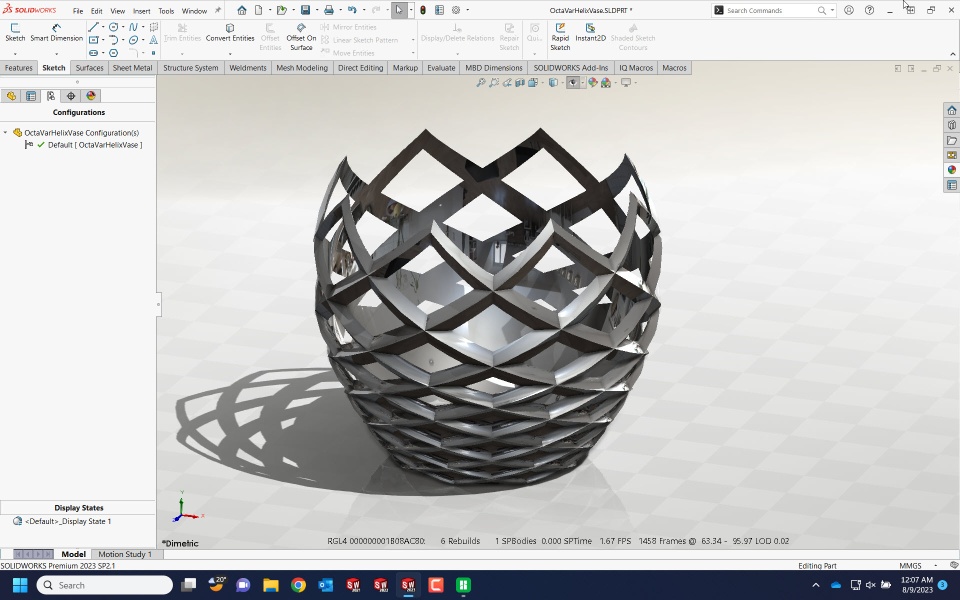Collapse the OctaVarHelixVase Configuration(s) tree node
The height and width of the screenshot is (600, 960).
[x=6, y=132]
